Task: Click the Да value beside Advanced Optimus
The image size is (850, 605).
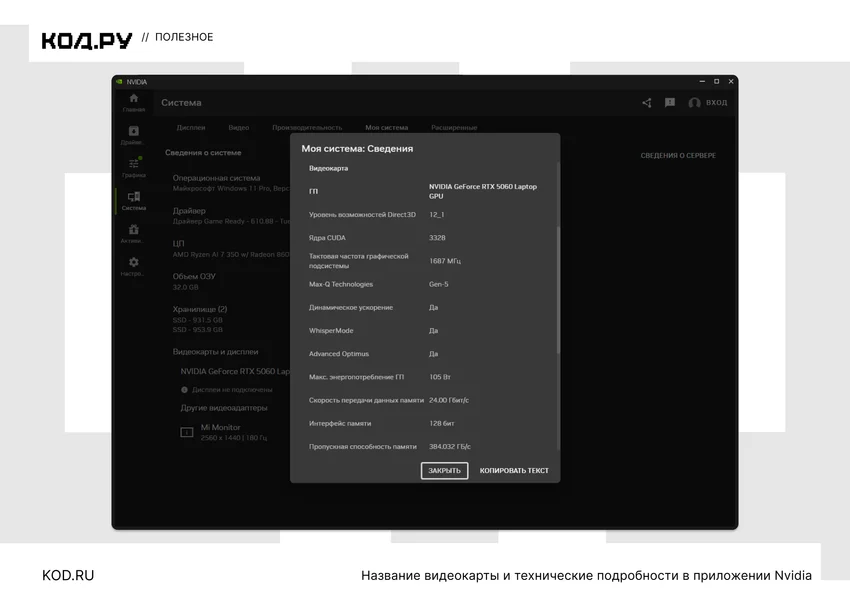Action: [x=433, y=354]
